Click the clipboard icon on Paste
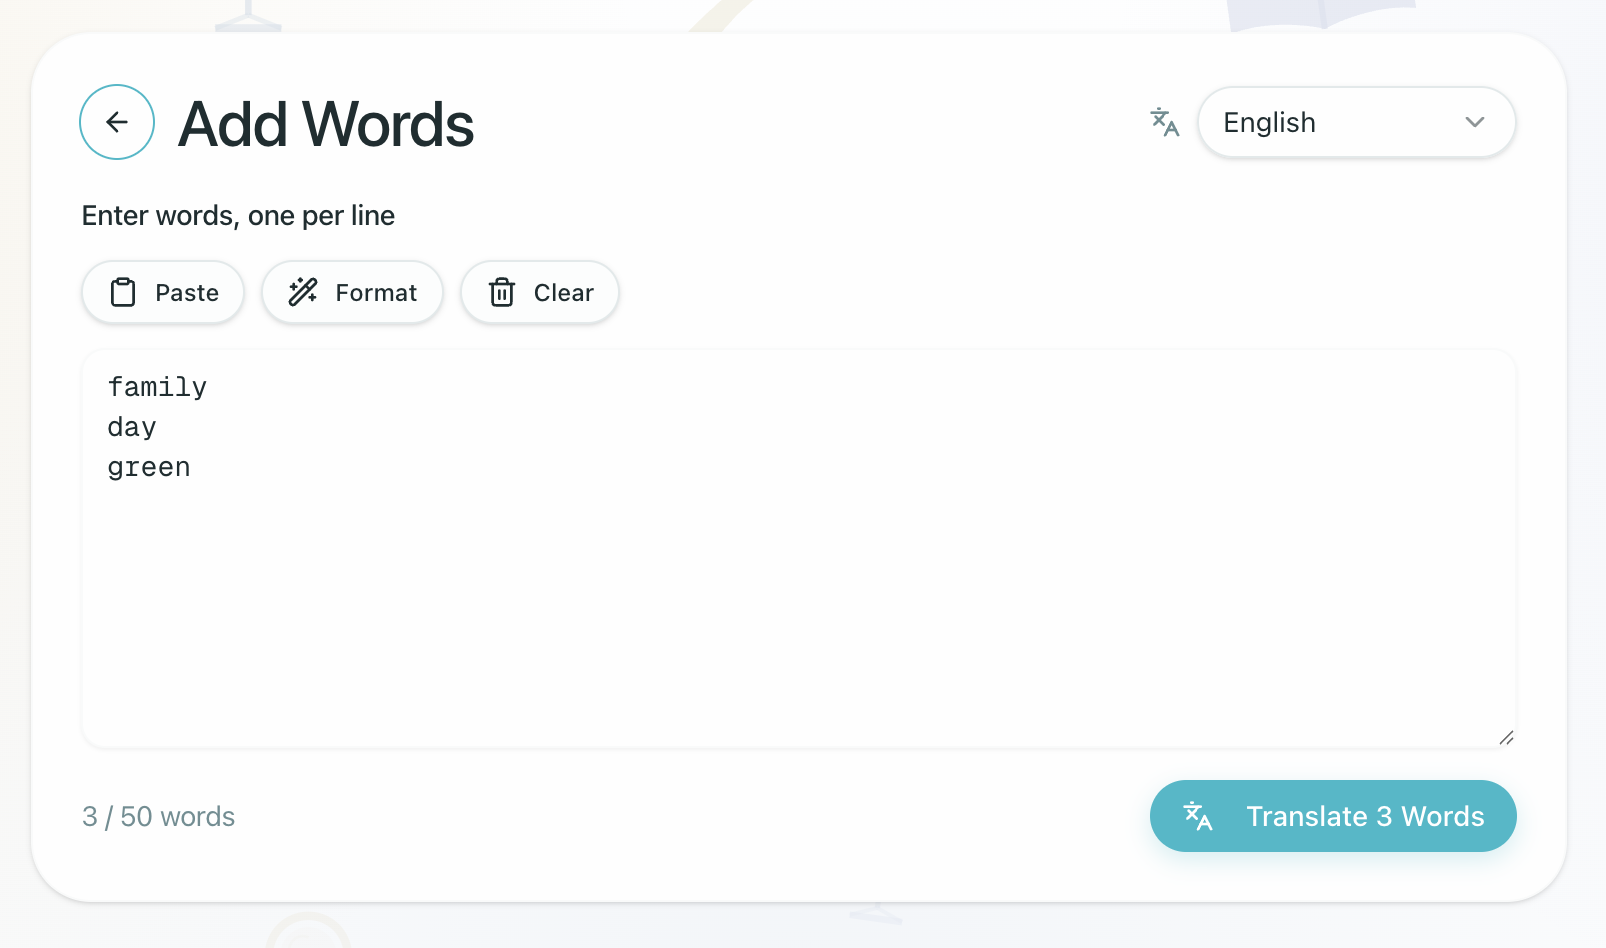This screenshot has width=1606, height=948. point(123,292)
